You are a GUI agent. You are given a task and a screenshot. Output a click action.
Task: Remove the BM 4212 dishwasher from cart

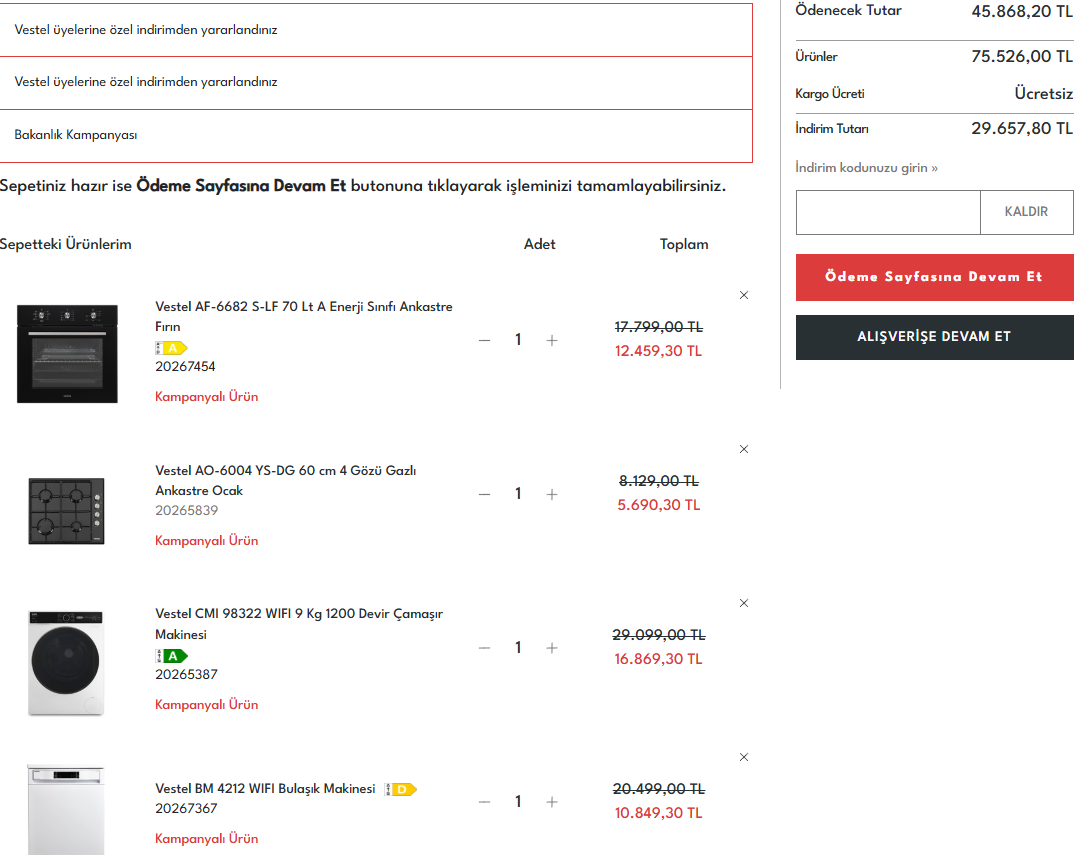pyautogui.click(x=744, y=757)
